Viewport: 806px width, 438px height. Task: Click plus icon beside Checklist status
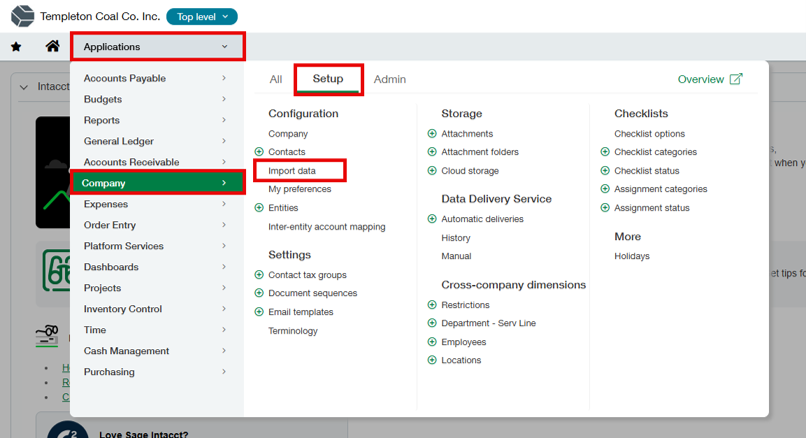tap(605, 171)
